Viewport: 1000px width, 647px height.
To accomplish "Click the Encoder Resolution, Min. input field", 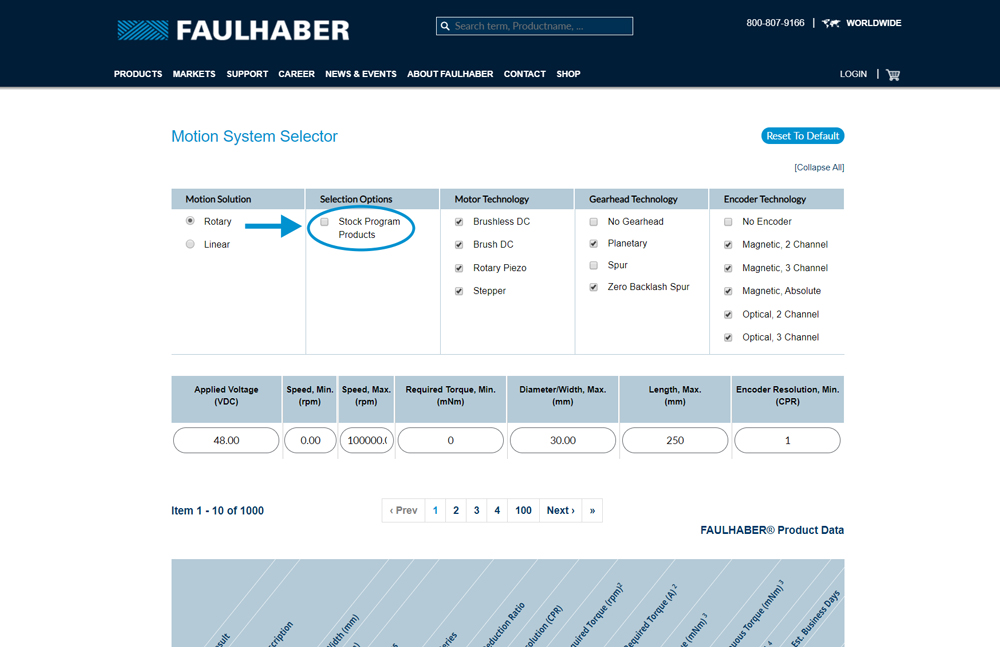I will coord(787,440).
